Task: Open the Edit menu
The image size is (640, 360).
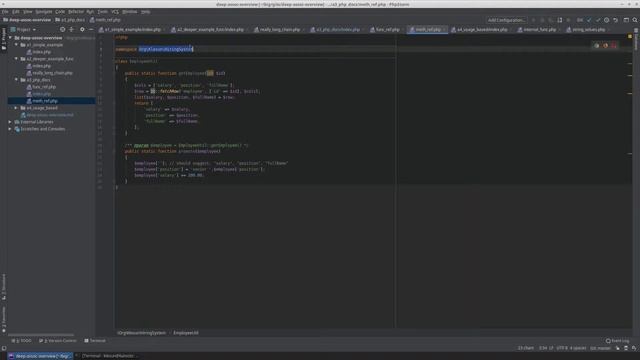Action: coord(16,11)
